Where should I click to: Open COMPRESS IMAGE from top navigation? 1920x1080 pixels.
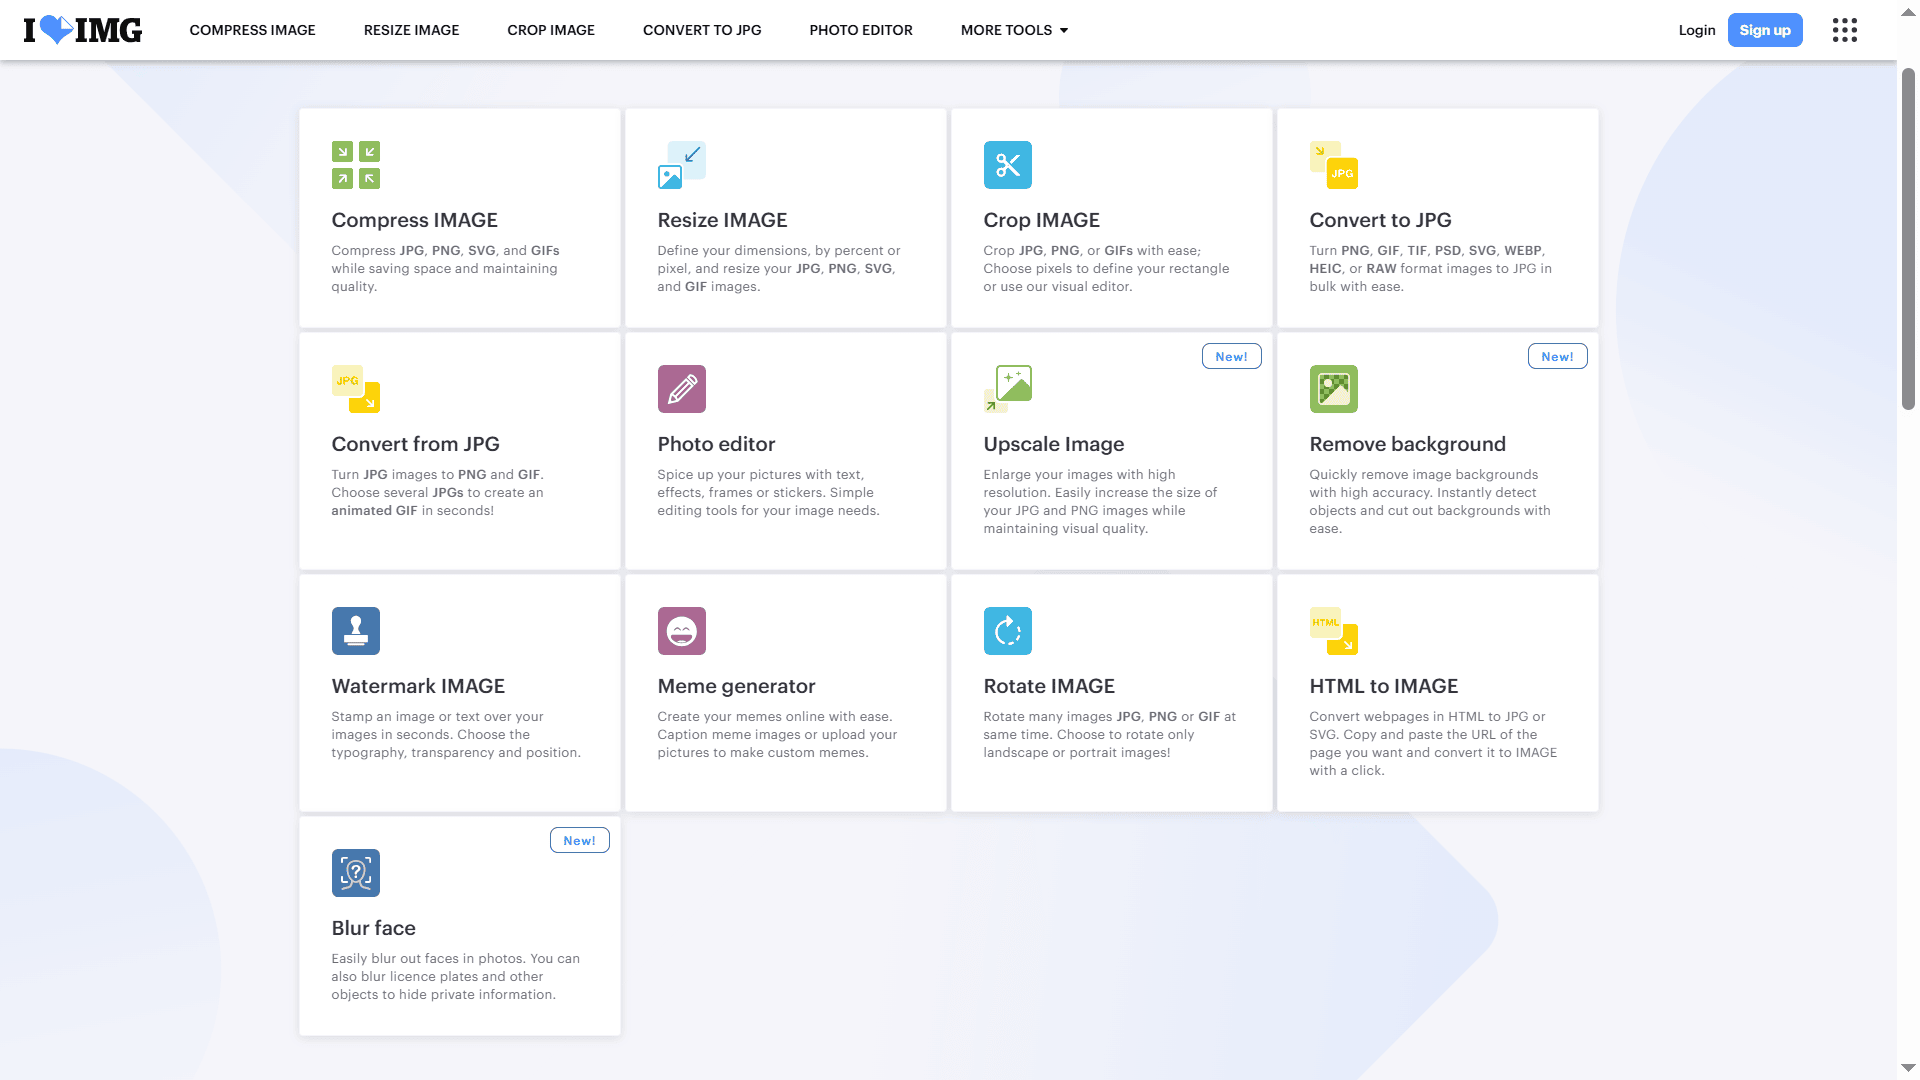pyautogui.click(x=252, y=30)
